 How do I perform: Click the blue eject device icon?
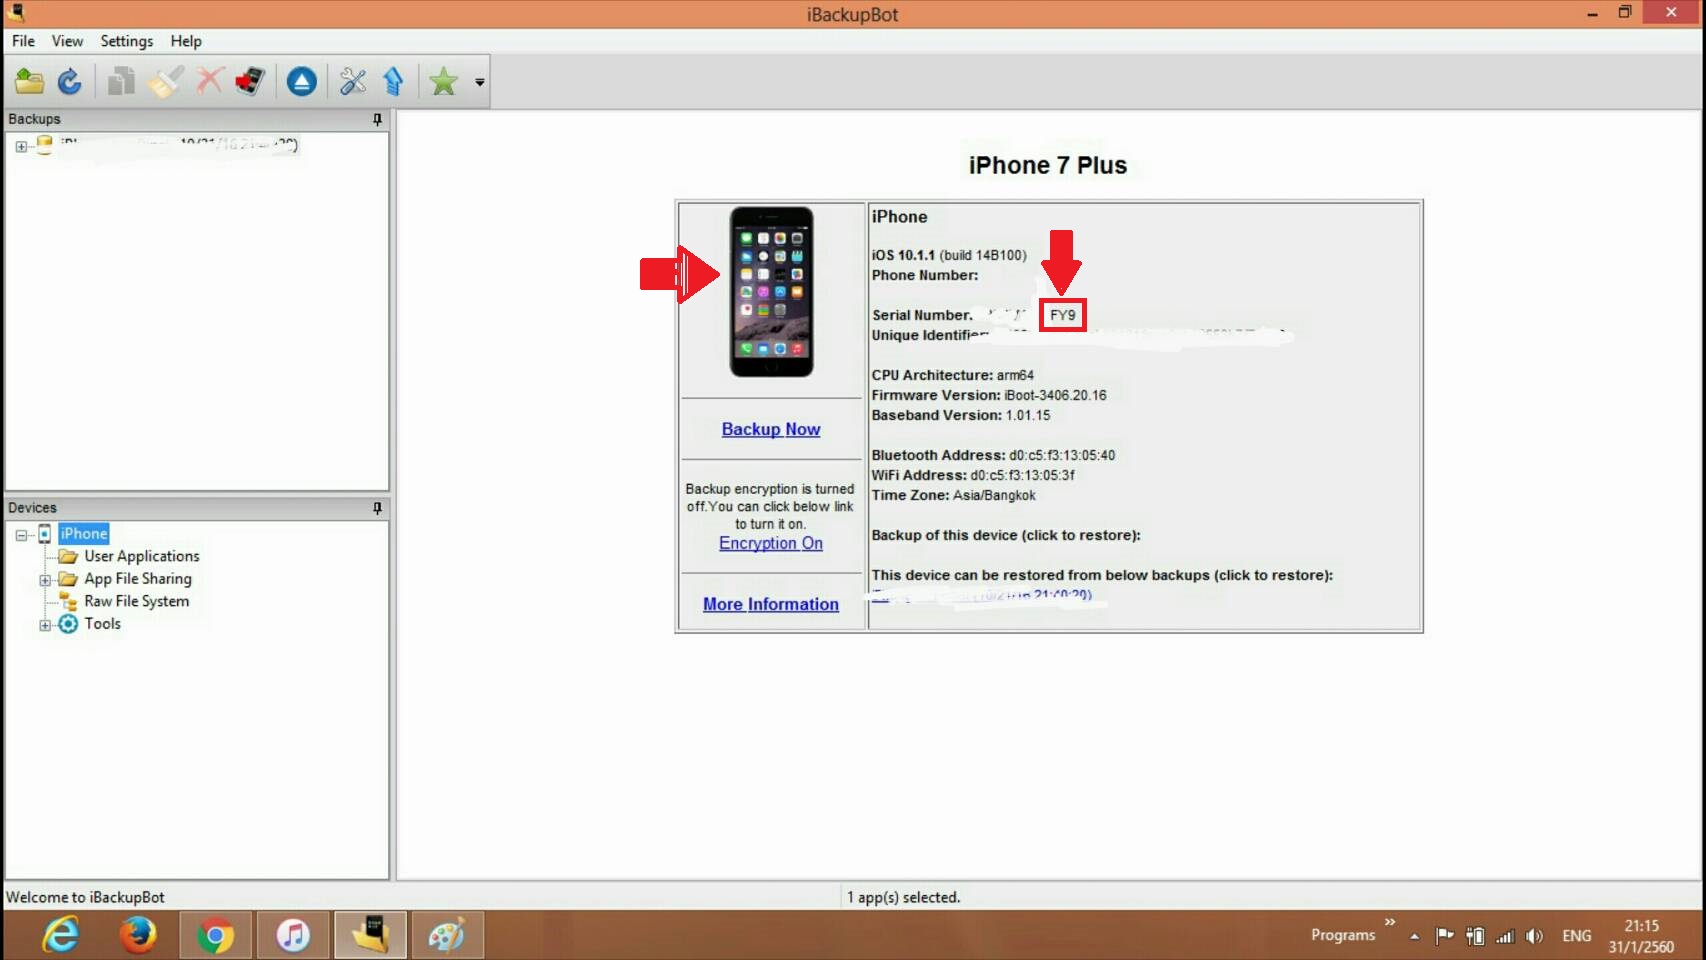point(301,81)
